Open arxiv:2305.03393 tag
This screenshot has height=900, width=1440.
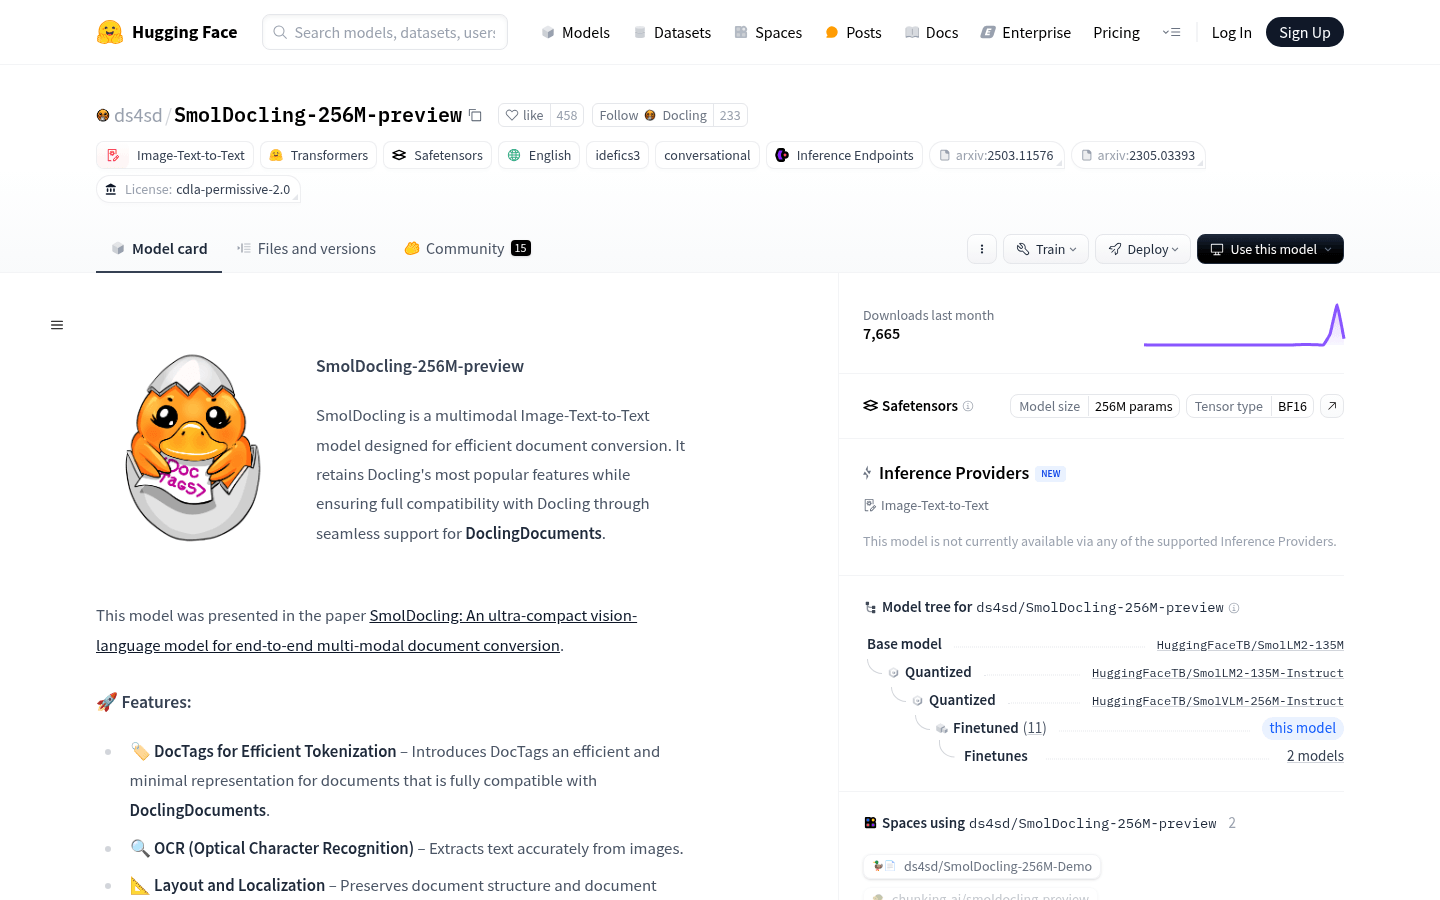1138,155
